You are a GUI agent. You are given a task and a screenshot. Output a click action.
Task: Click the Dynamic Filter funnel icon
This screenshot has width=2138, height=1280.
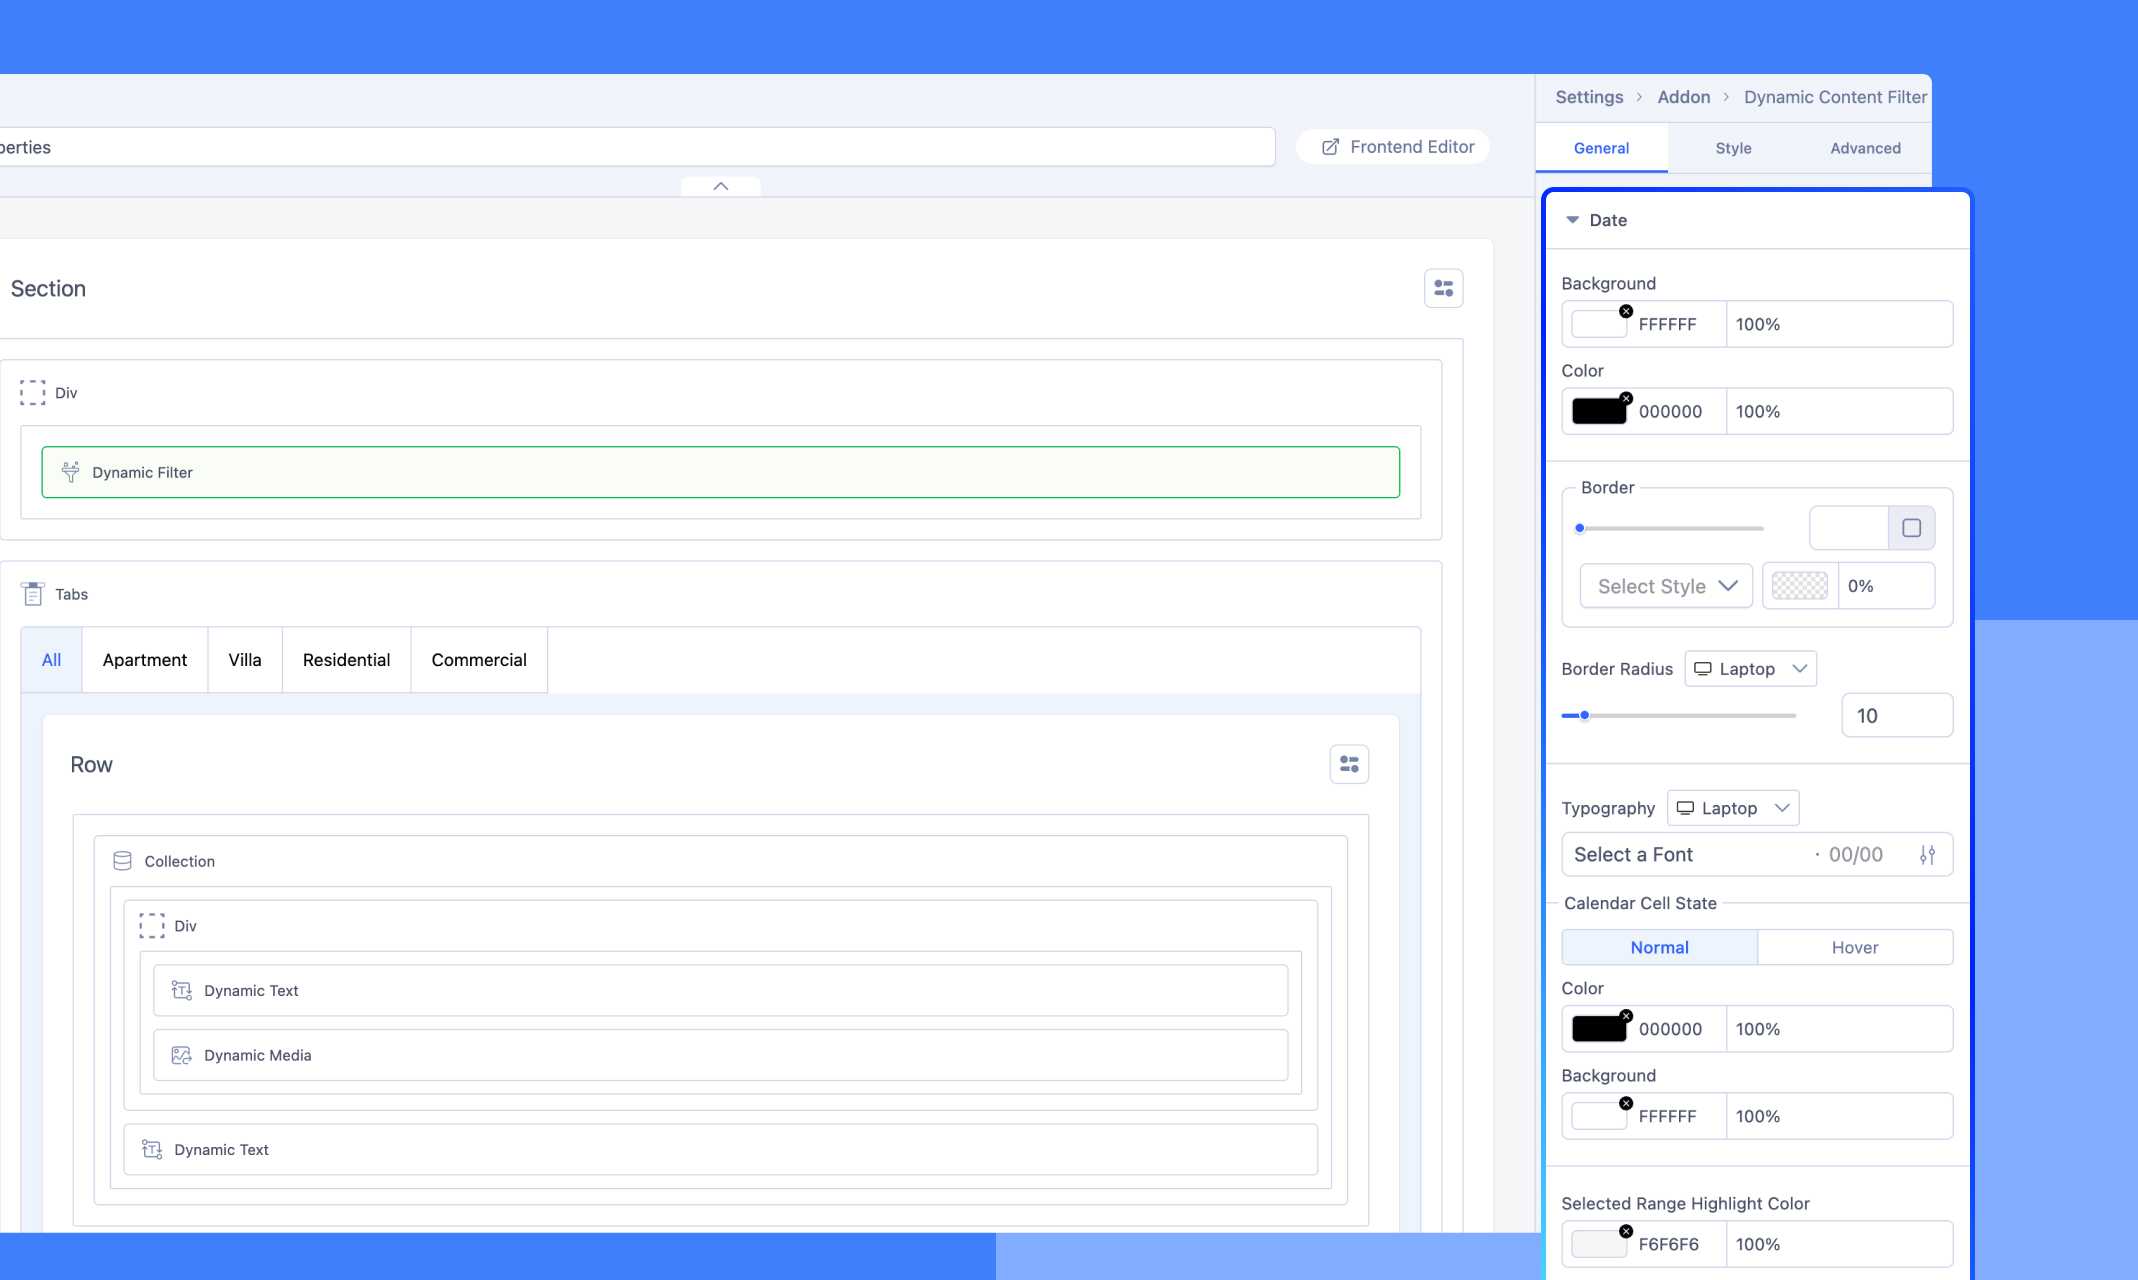coord(70,472)
